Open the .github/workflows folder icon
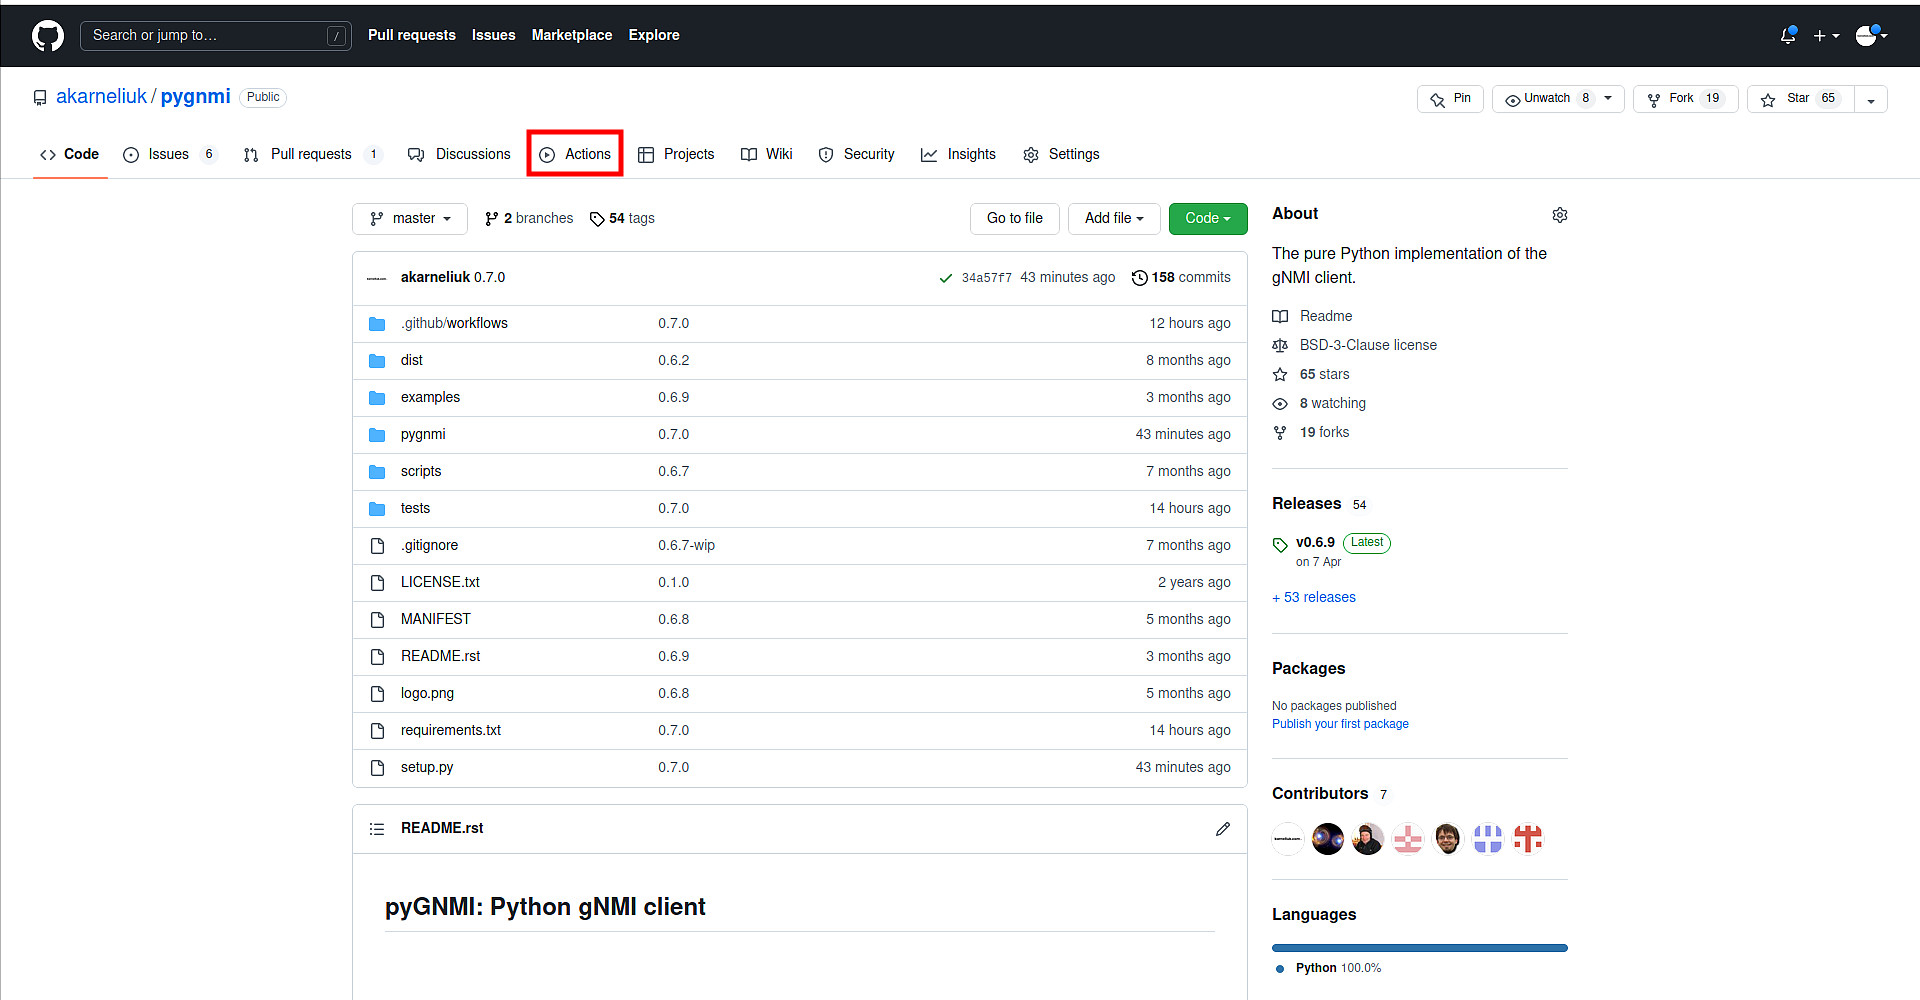 pos(377,323)
